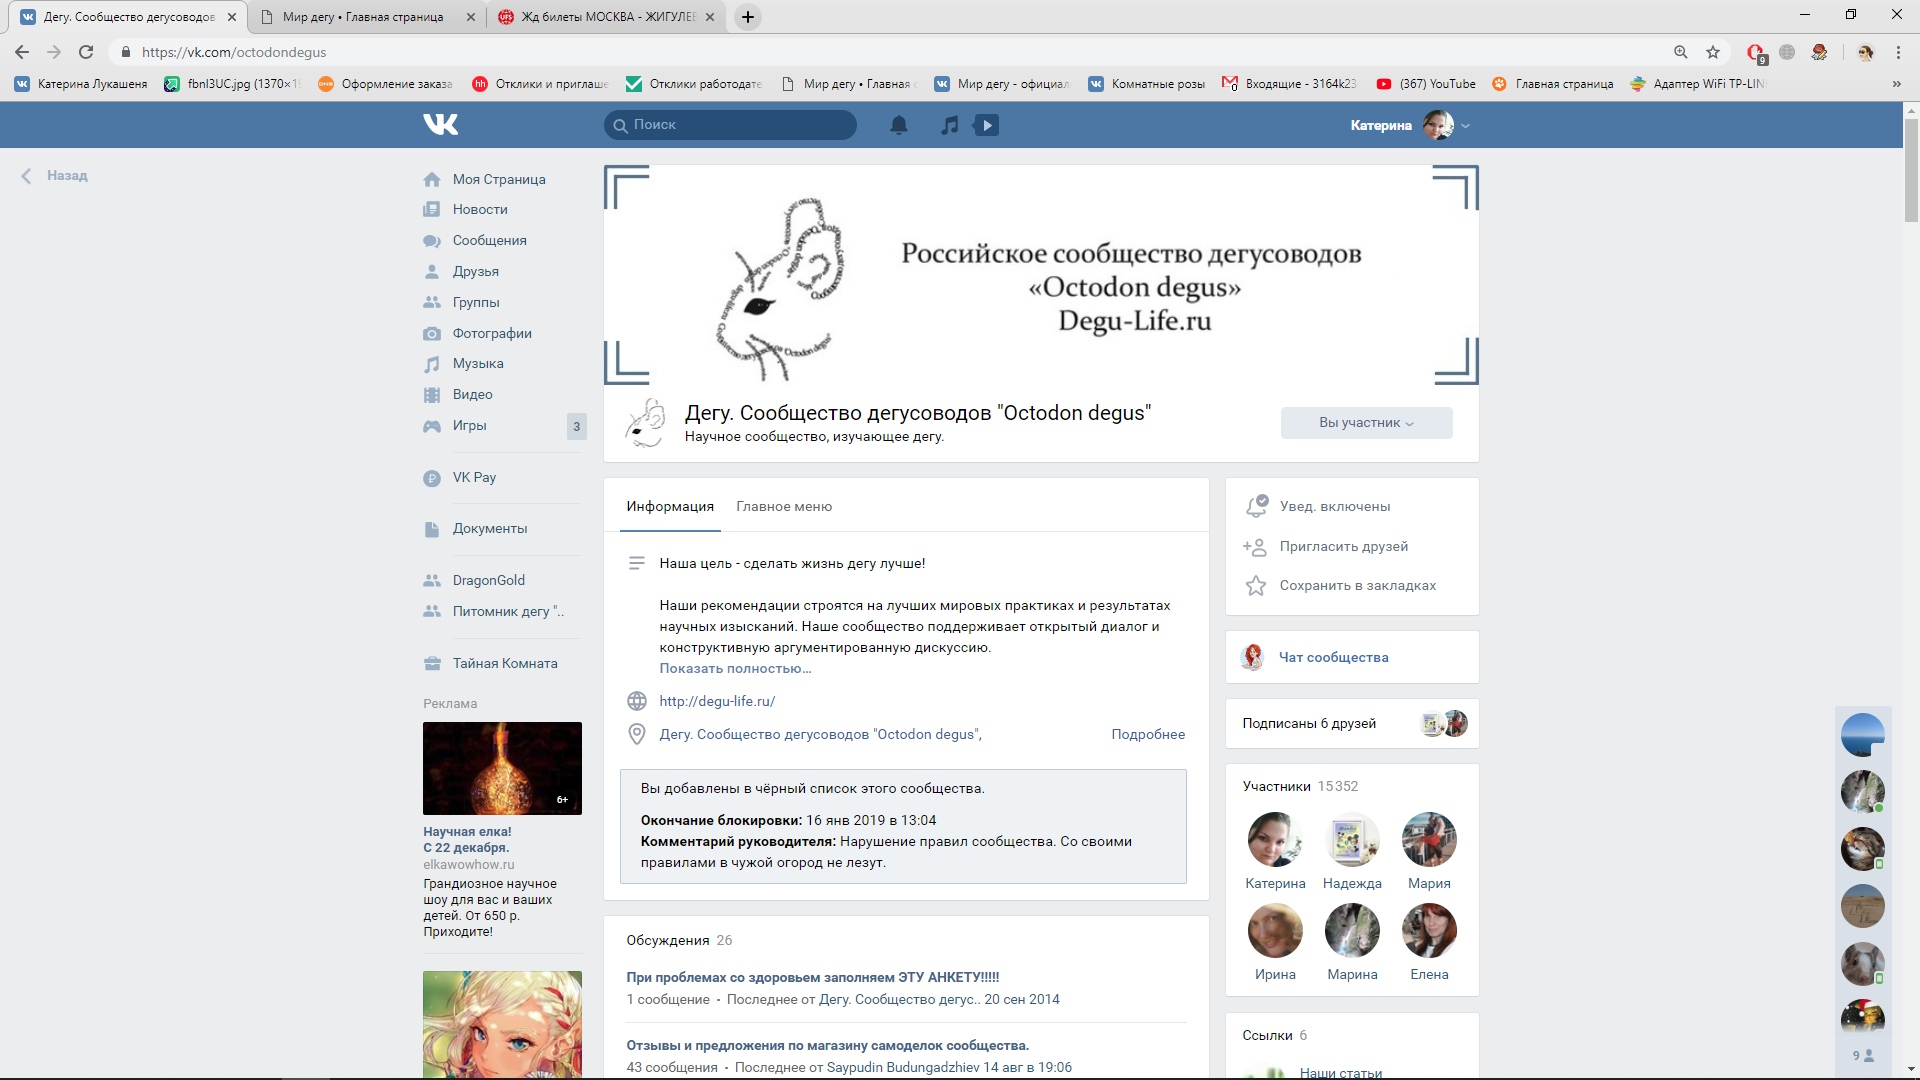1920x1080 pixels.
Task: Open Отзывы и предложения discussion
Action: (x=828, y=1046)
